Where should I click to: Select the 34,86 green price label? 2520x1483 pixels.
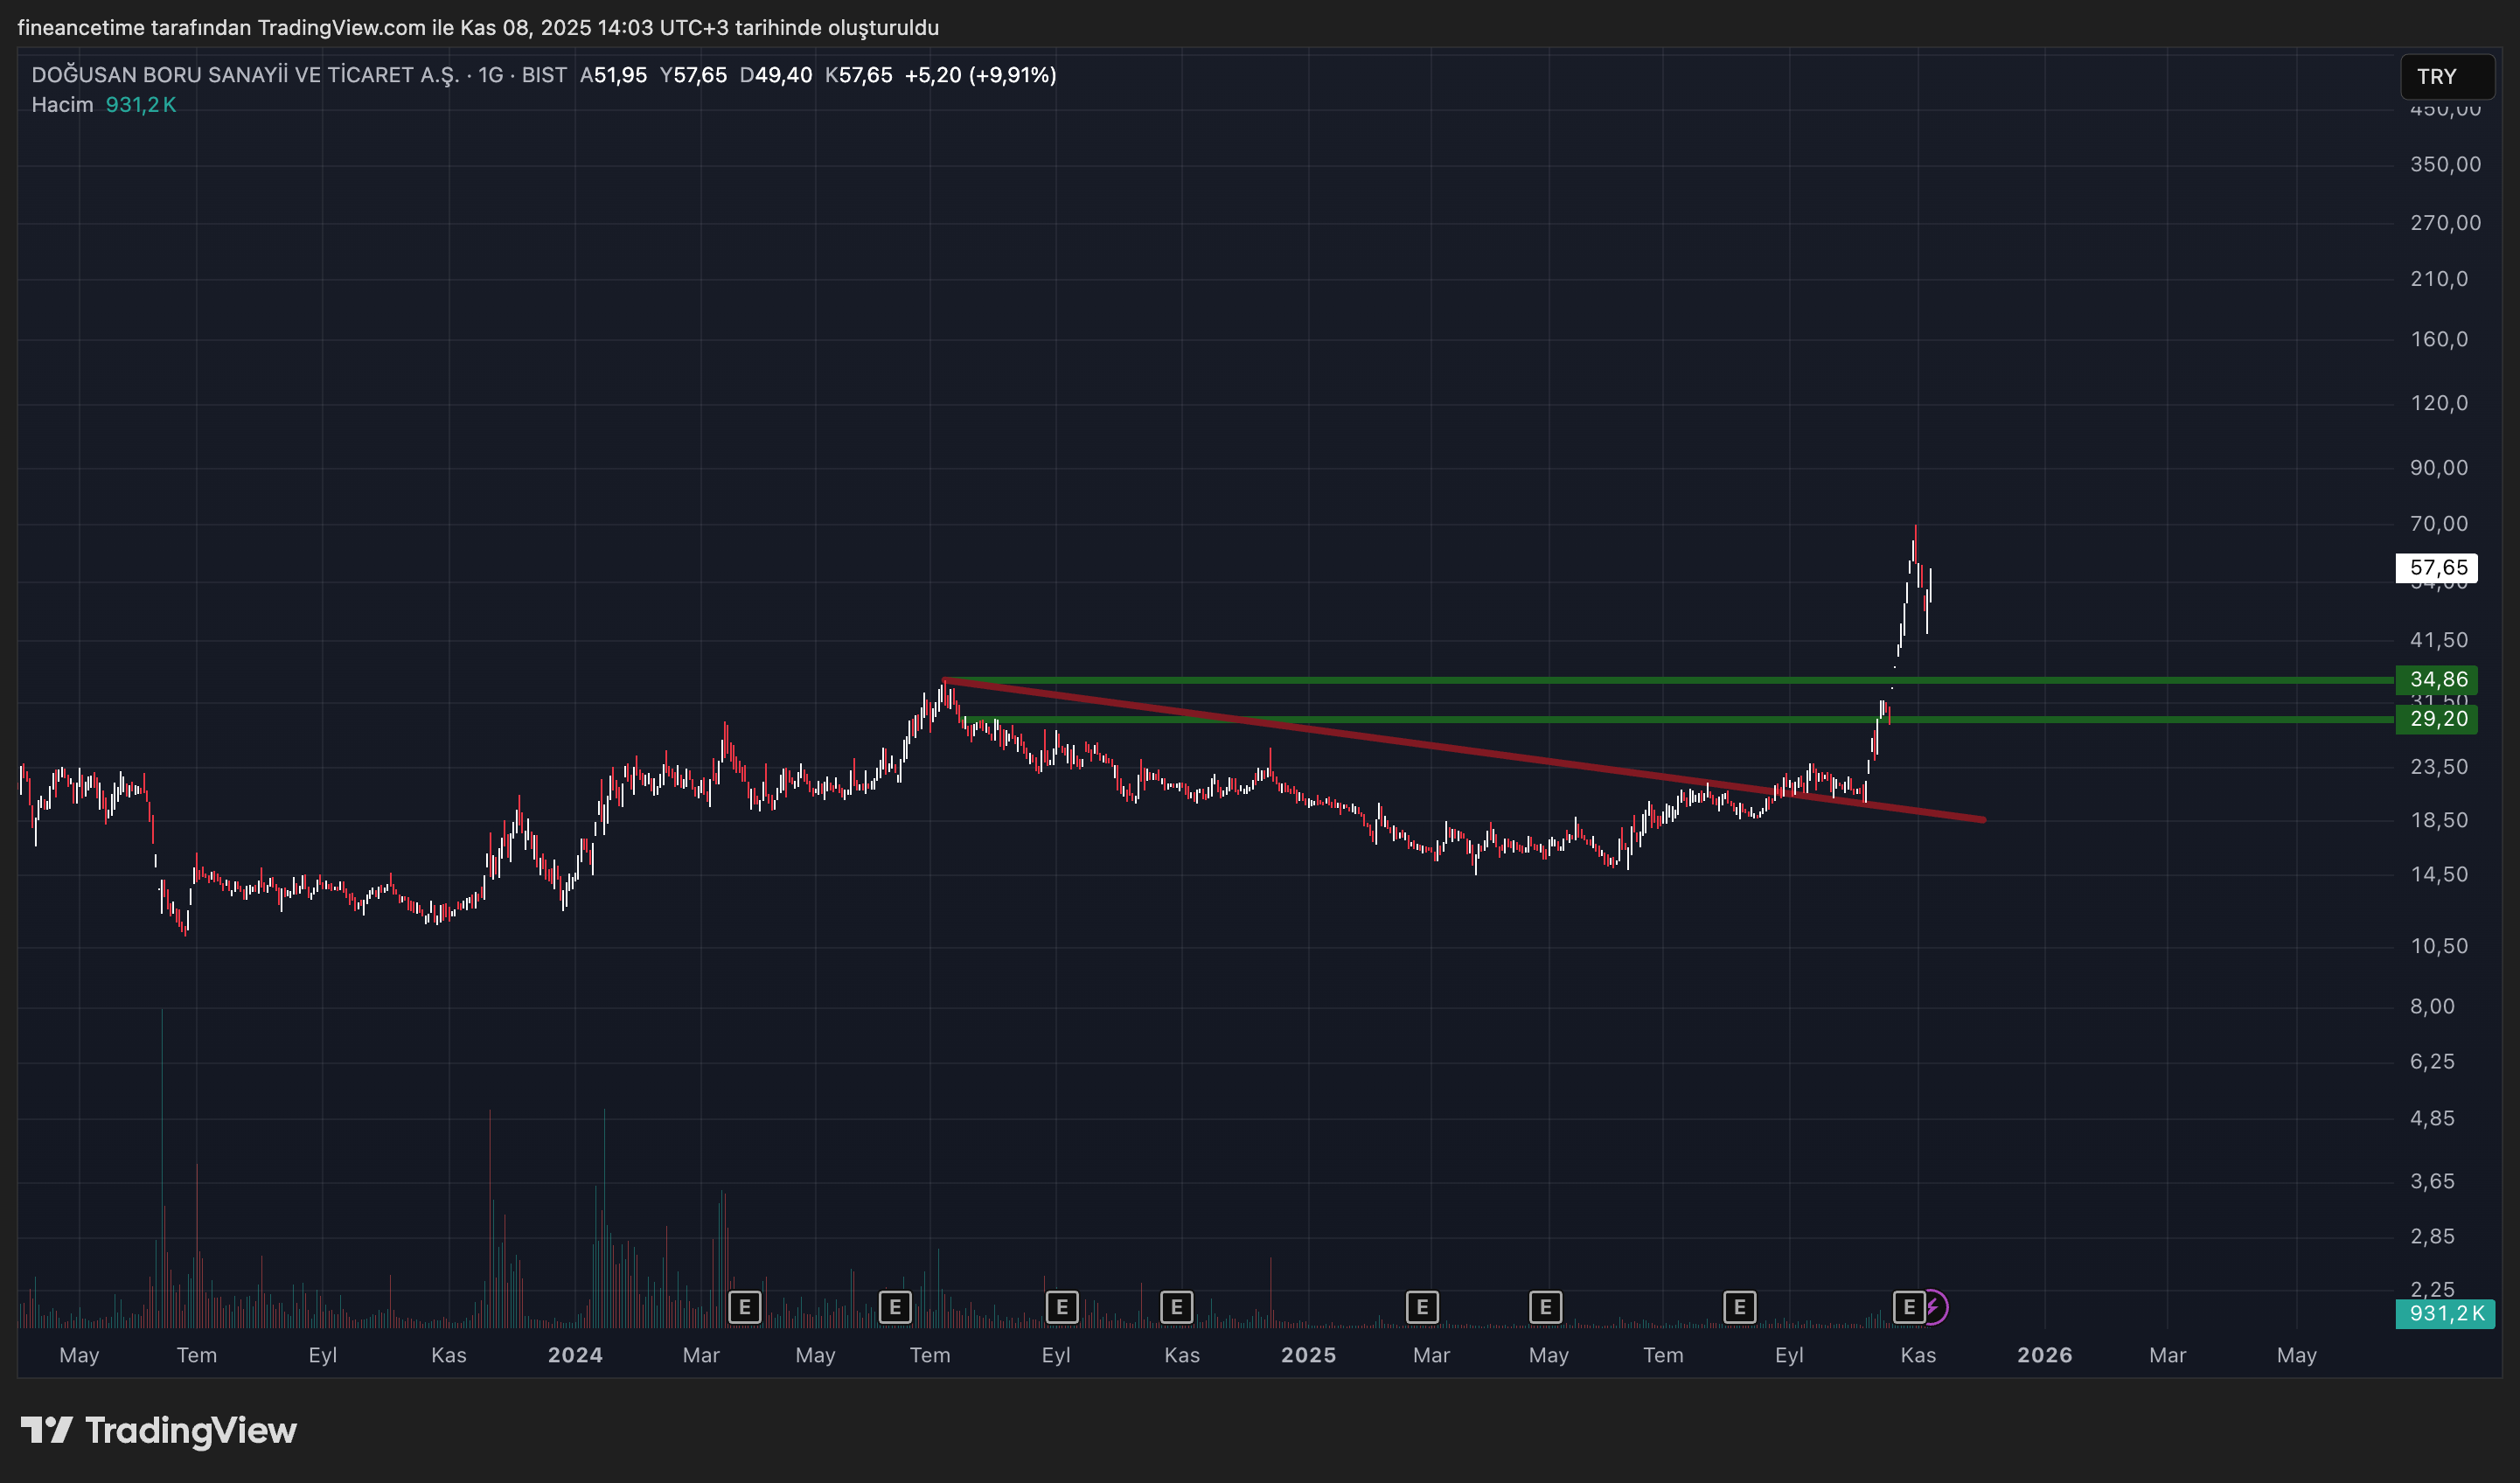[2437, 680]
